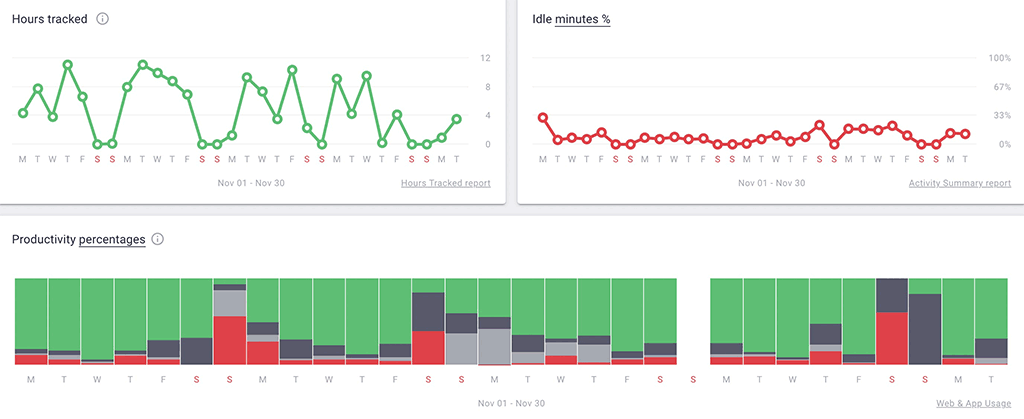
Task: Open the Hours Tracked report link
Action: [x=445, y=183]
